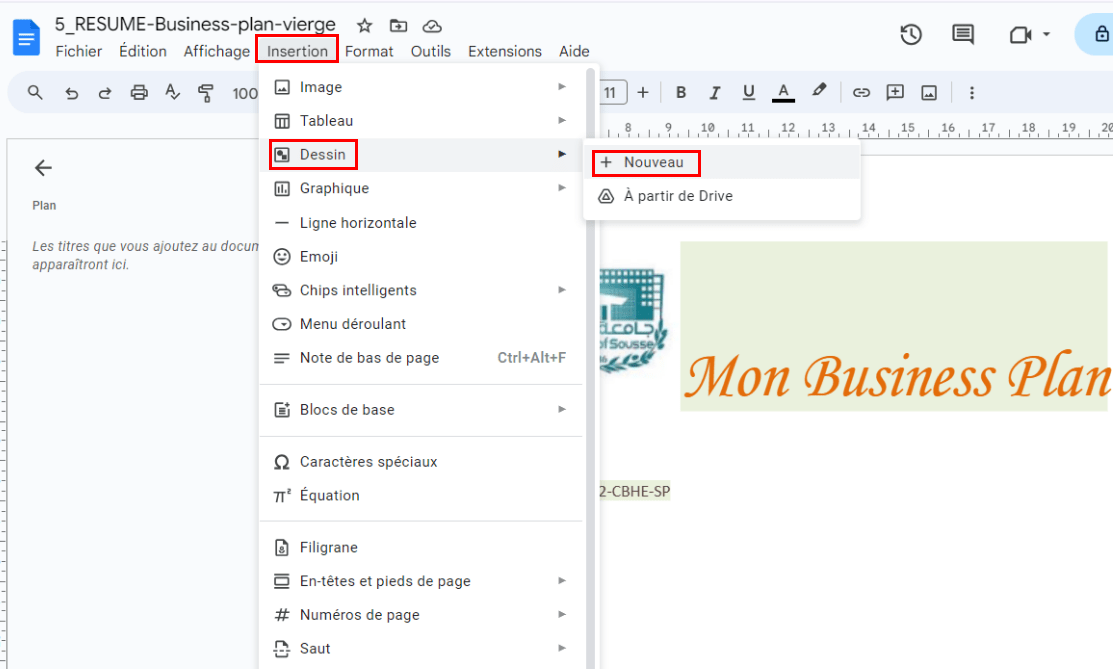Image resolution: width=1113 pixels, height=670 pixels.
Task: Insert an Équation
Action: click(422, 495)
